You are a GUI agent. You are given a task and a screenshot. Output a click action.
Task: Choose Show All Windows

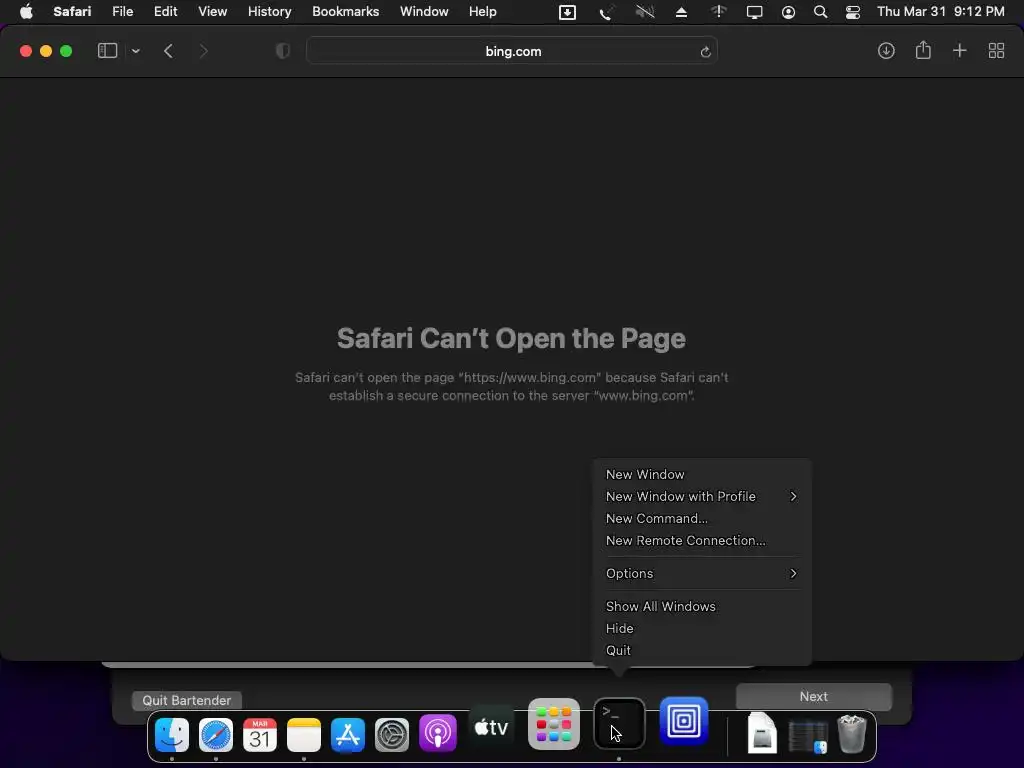click(x=702, y=607)
